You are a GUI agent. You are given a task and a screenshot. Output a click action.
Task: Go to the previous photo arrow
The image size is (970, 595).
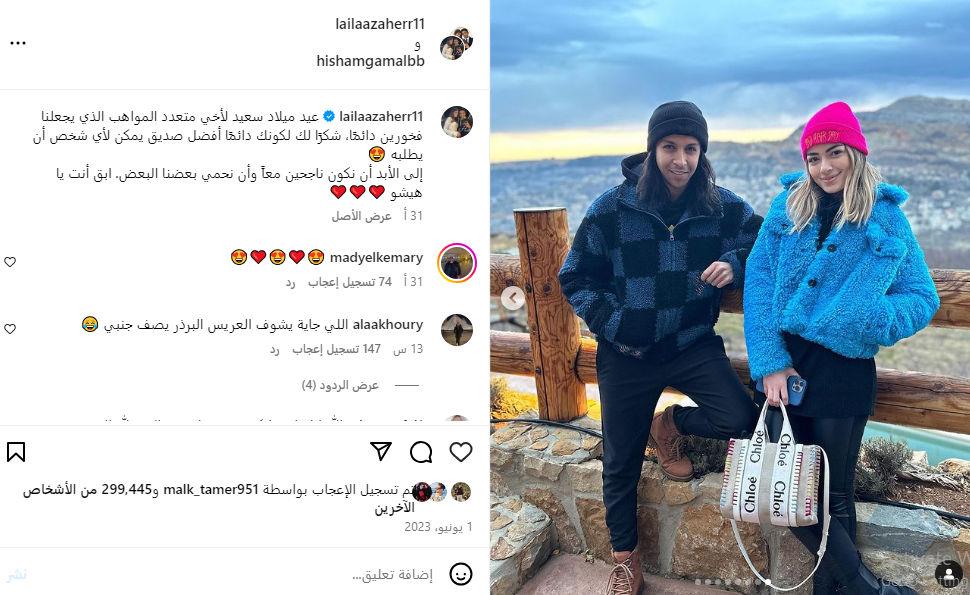pos(513,298)
